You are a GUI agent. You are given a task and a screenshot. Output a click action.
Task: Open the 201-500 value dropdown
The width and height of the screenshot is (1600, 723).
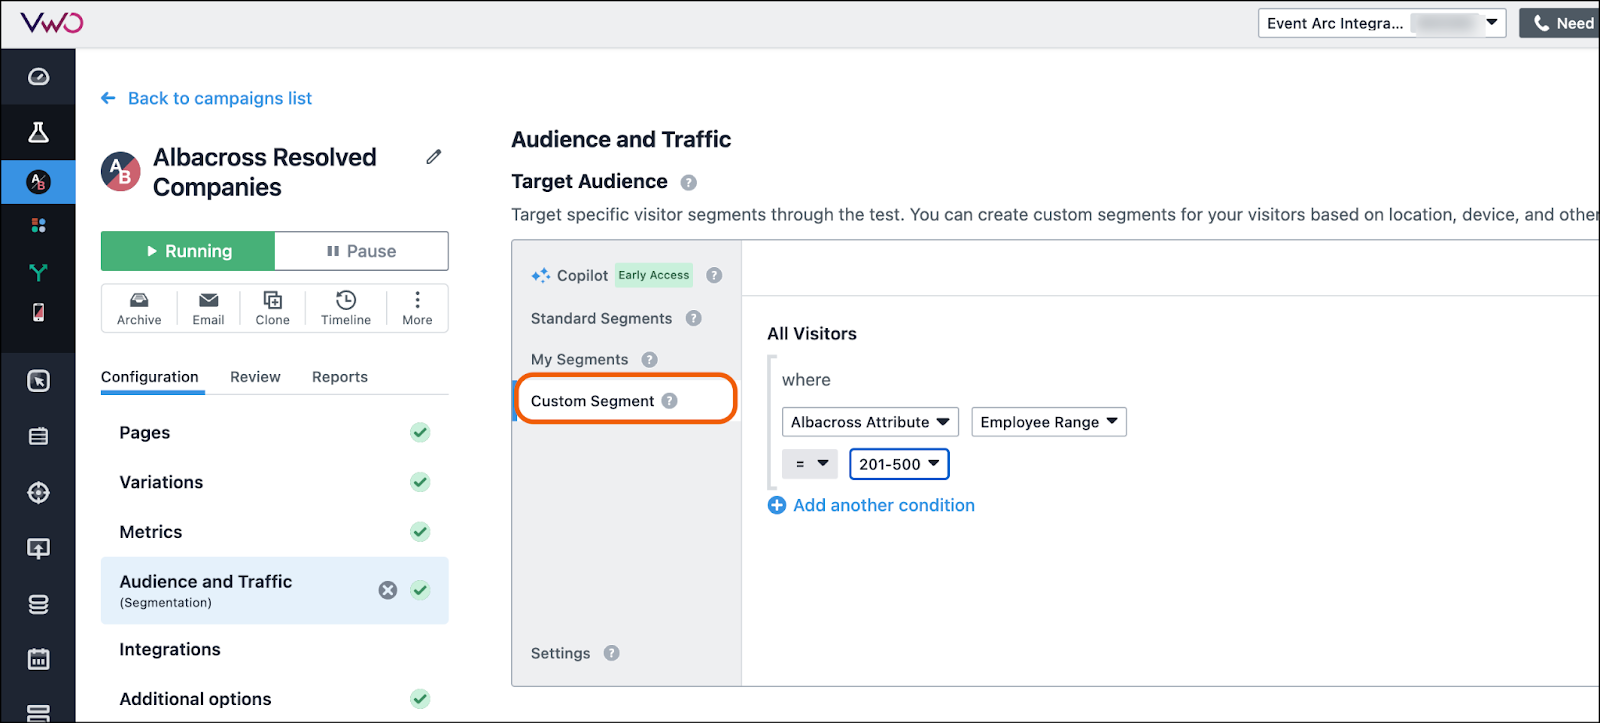(x=899, y=464)
